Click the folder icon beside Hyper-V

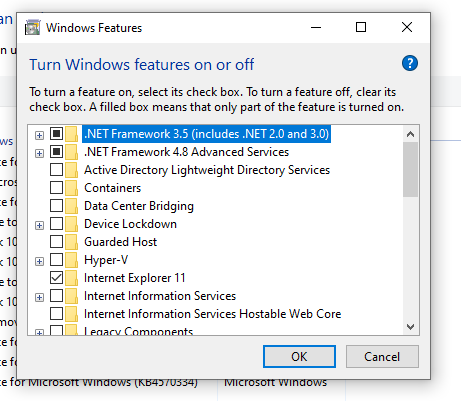point(71,260)
